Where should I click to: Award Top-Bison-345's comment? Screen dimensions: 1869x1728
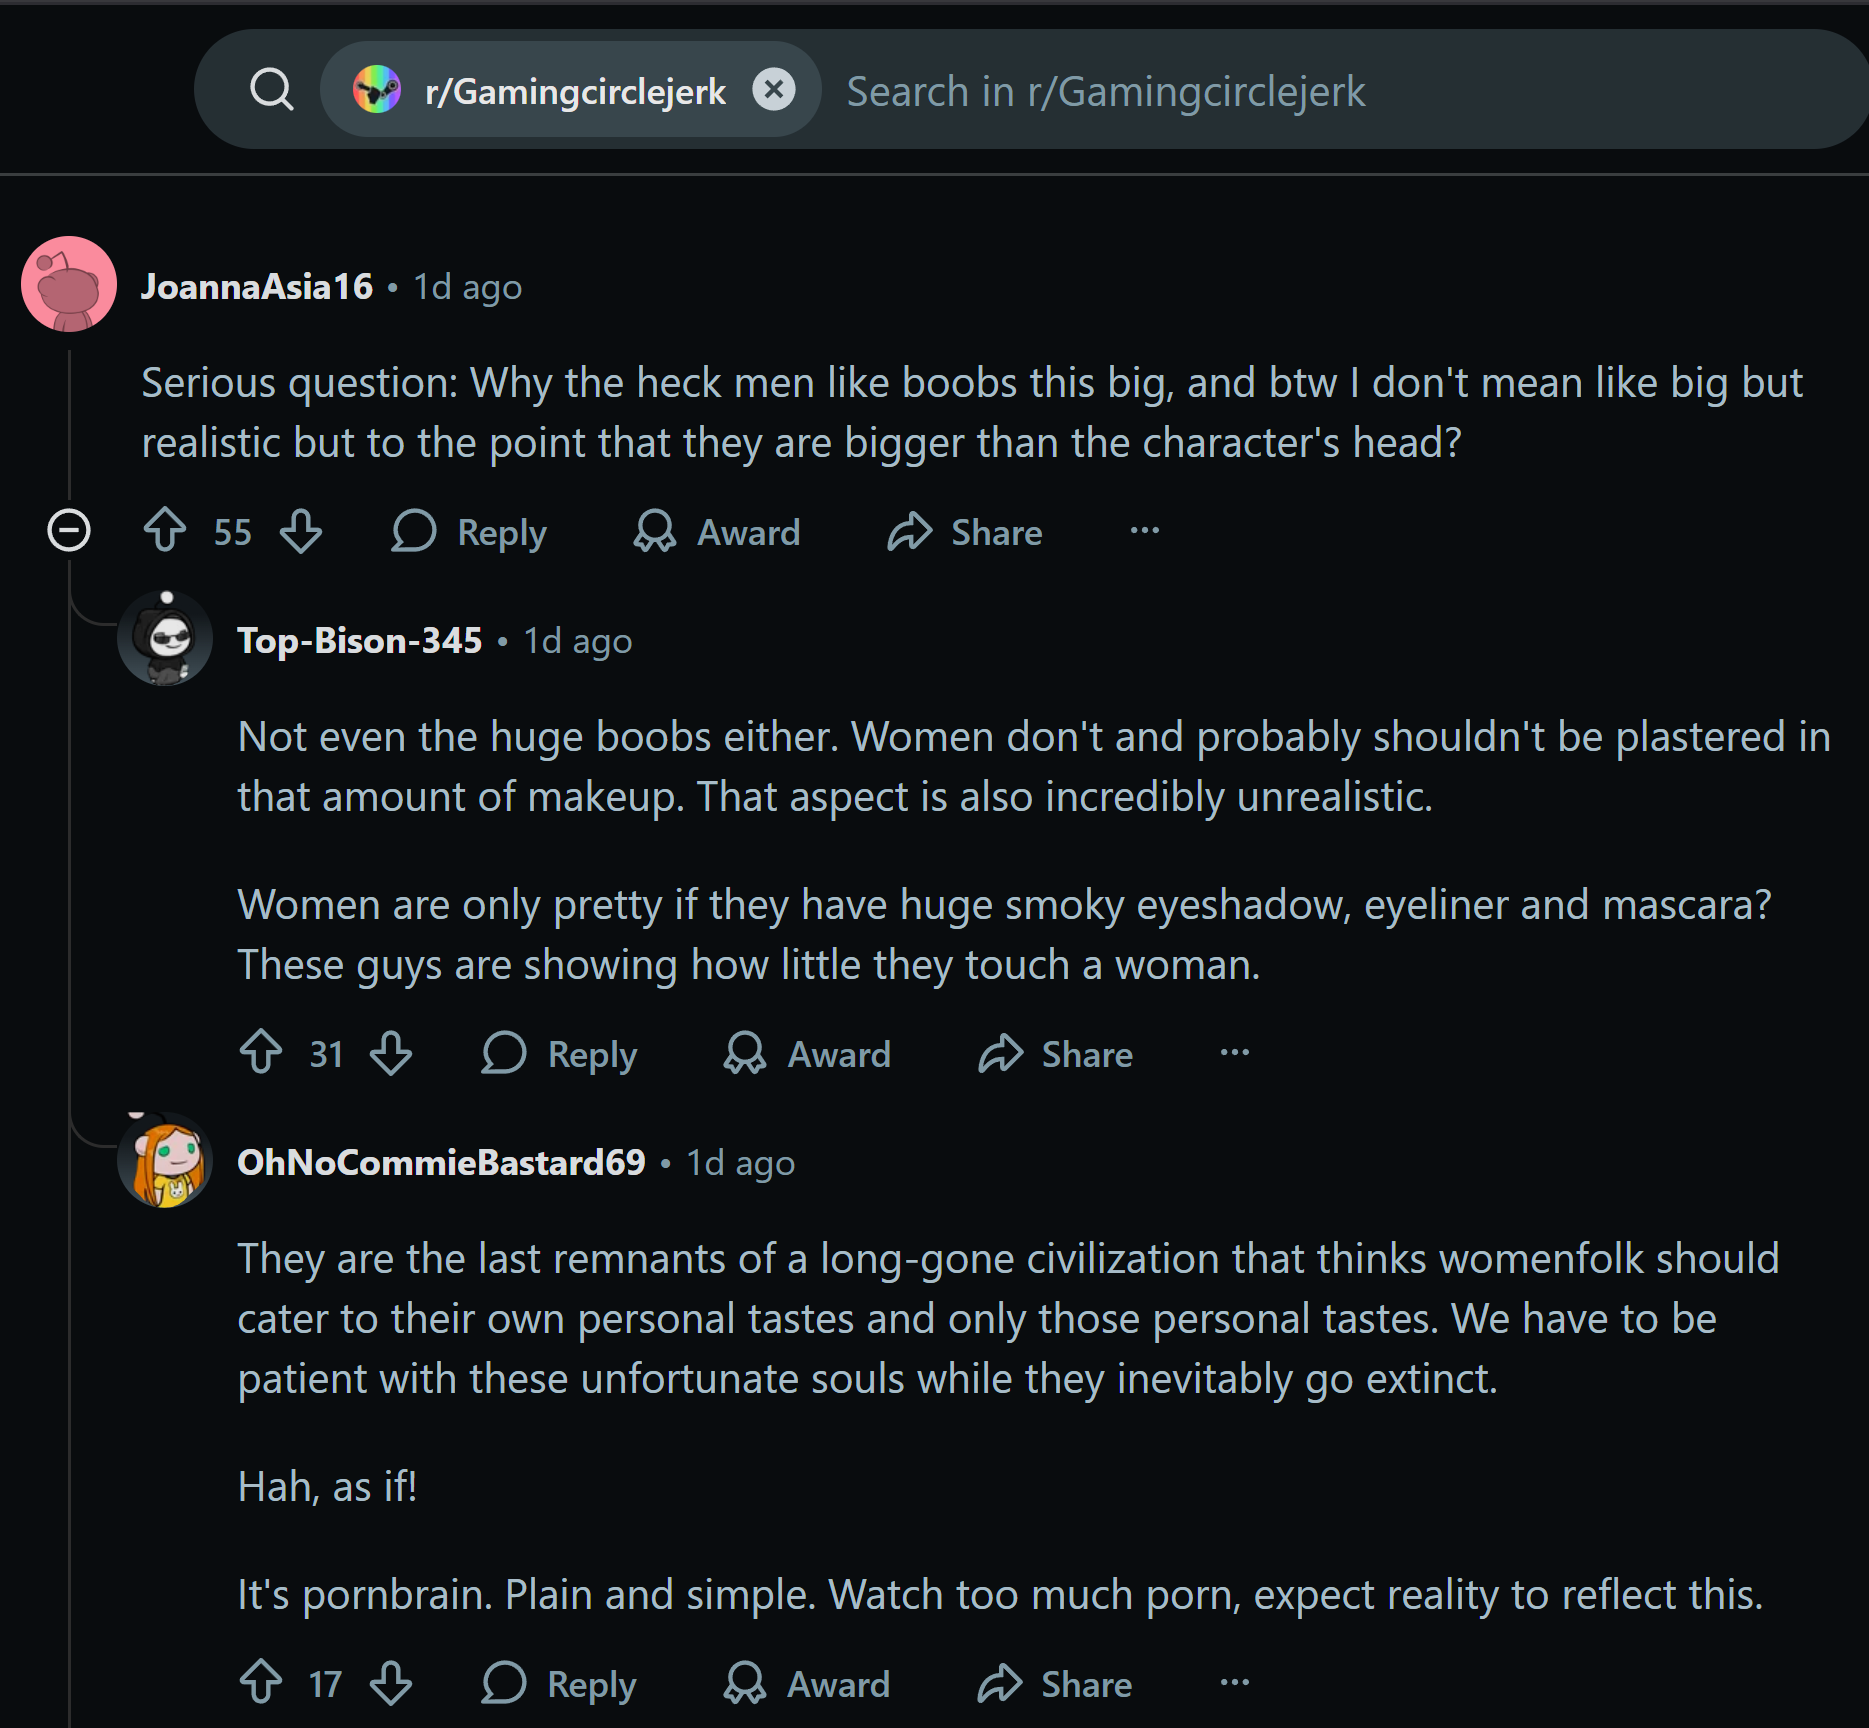(808, 1054)
